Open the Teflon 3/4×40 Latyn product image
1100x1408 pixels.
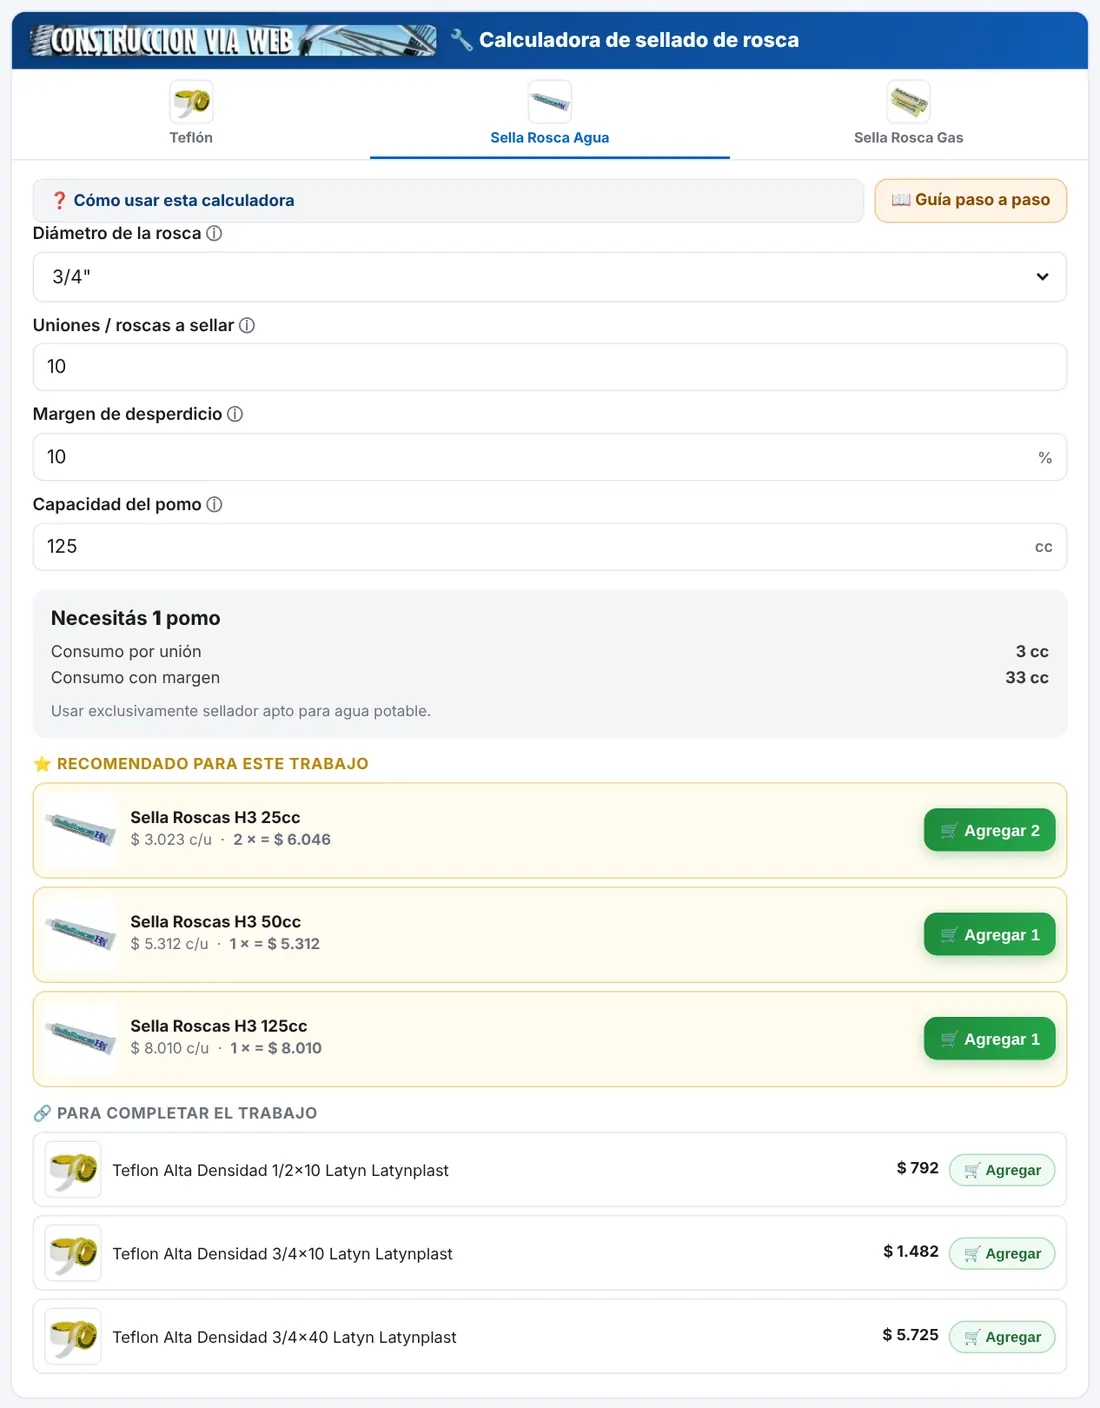pyautogui.click(x=73, y=1336)
